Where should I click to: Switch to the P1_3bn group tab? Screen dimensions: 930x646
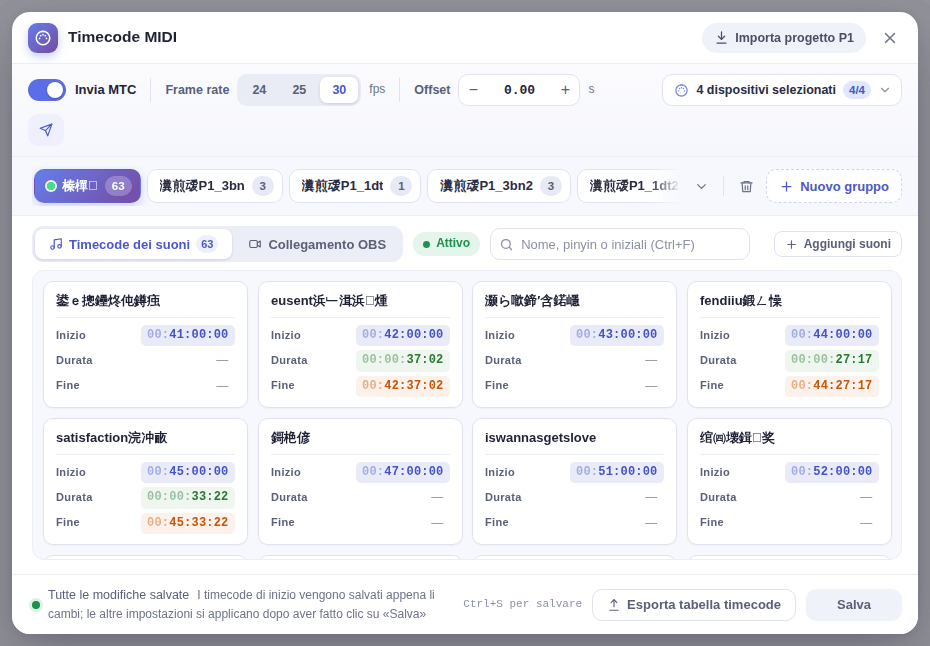[x=215, y=186]
